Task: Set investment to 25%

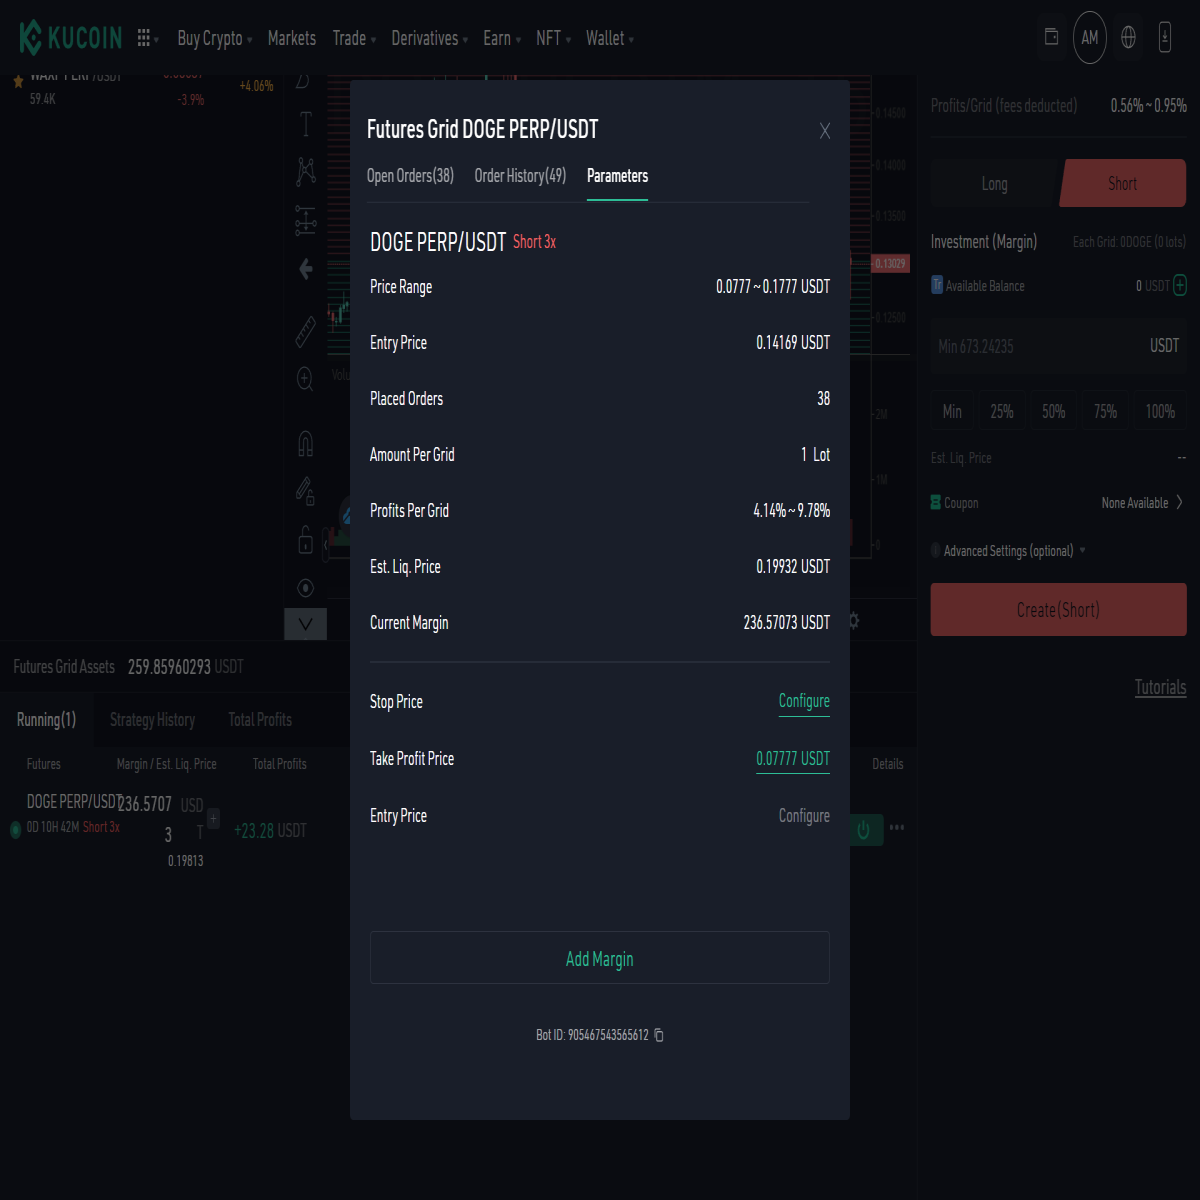Action: click(1002, 411)
